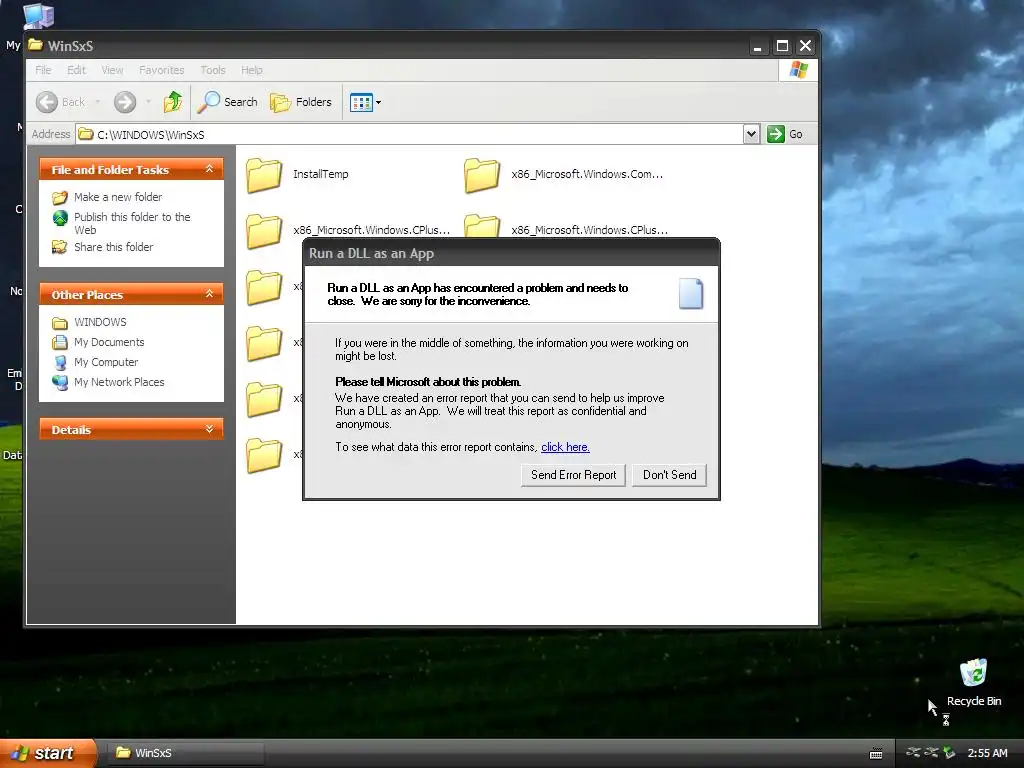Click the InstallTemp folder name

[321, 174]
